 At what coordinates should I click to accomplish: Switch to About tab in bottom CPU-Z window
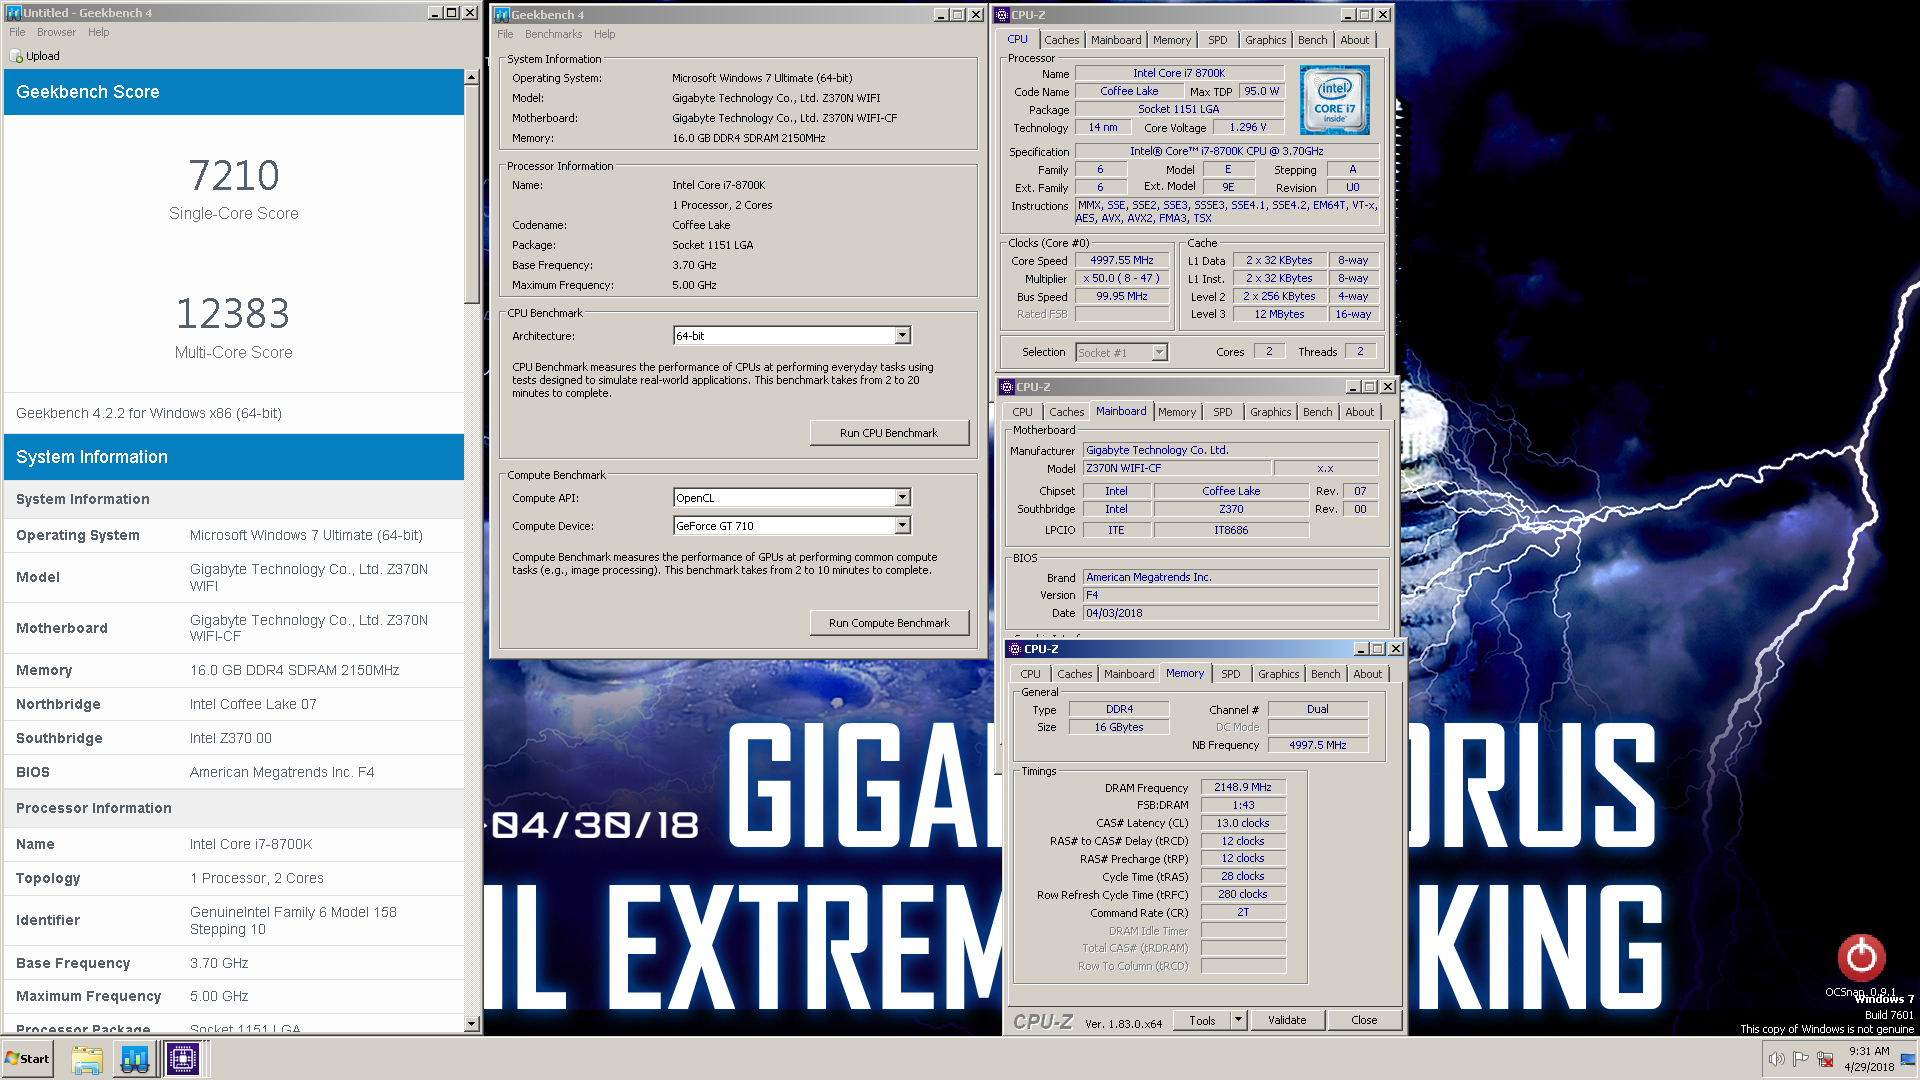[1367, 674]
